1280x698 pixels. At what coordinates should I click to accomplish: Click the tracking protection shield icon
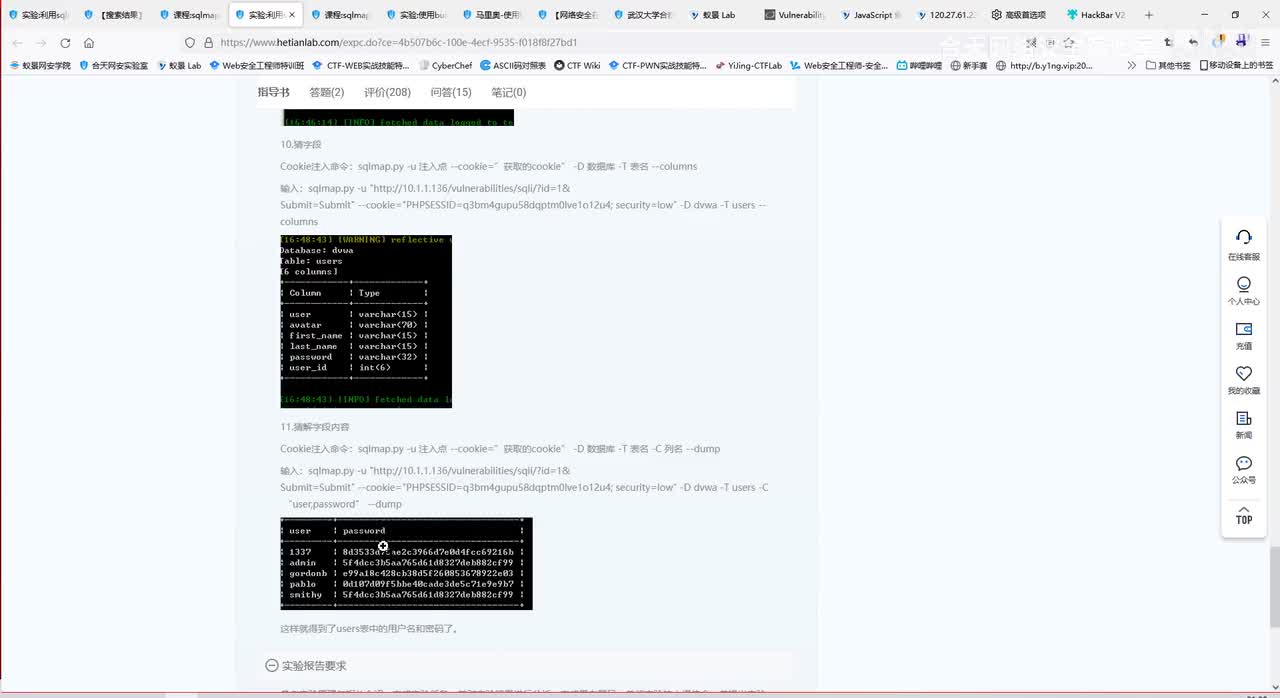click(190, 43)
